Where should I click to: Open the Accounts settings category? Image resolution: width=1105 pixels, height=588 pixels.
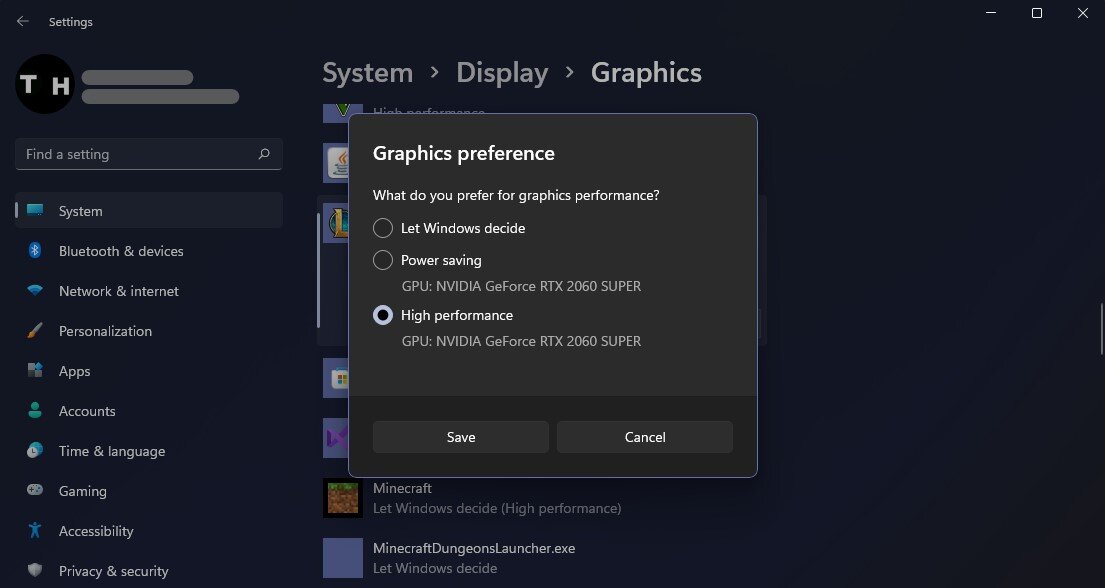(x=149, y=411)
